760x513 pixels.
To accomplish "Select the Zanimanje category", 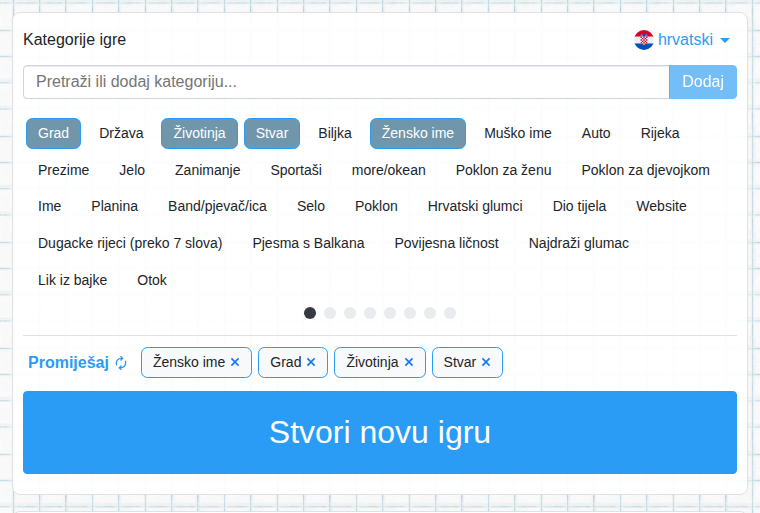I will click(207, 170).
